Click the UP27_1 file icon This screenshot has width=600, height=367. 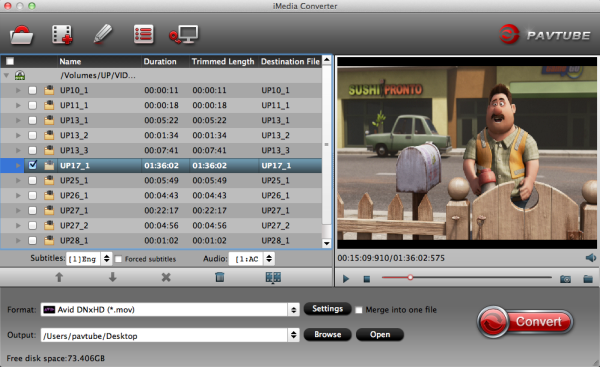(49, 210)
